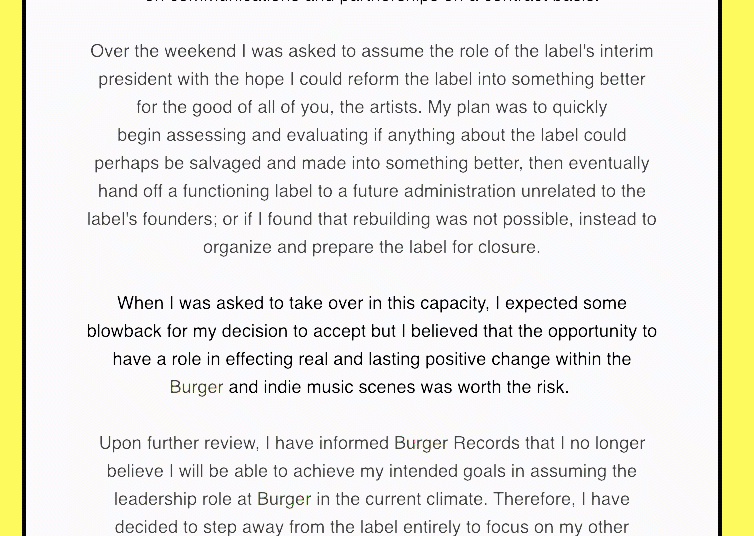This screenshot has height=536, width=754.
Task: Click the left yellow border strip
Action: pos(11,268)
